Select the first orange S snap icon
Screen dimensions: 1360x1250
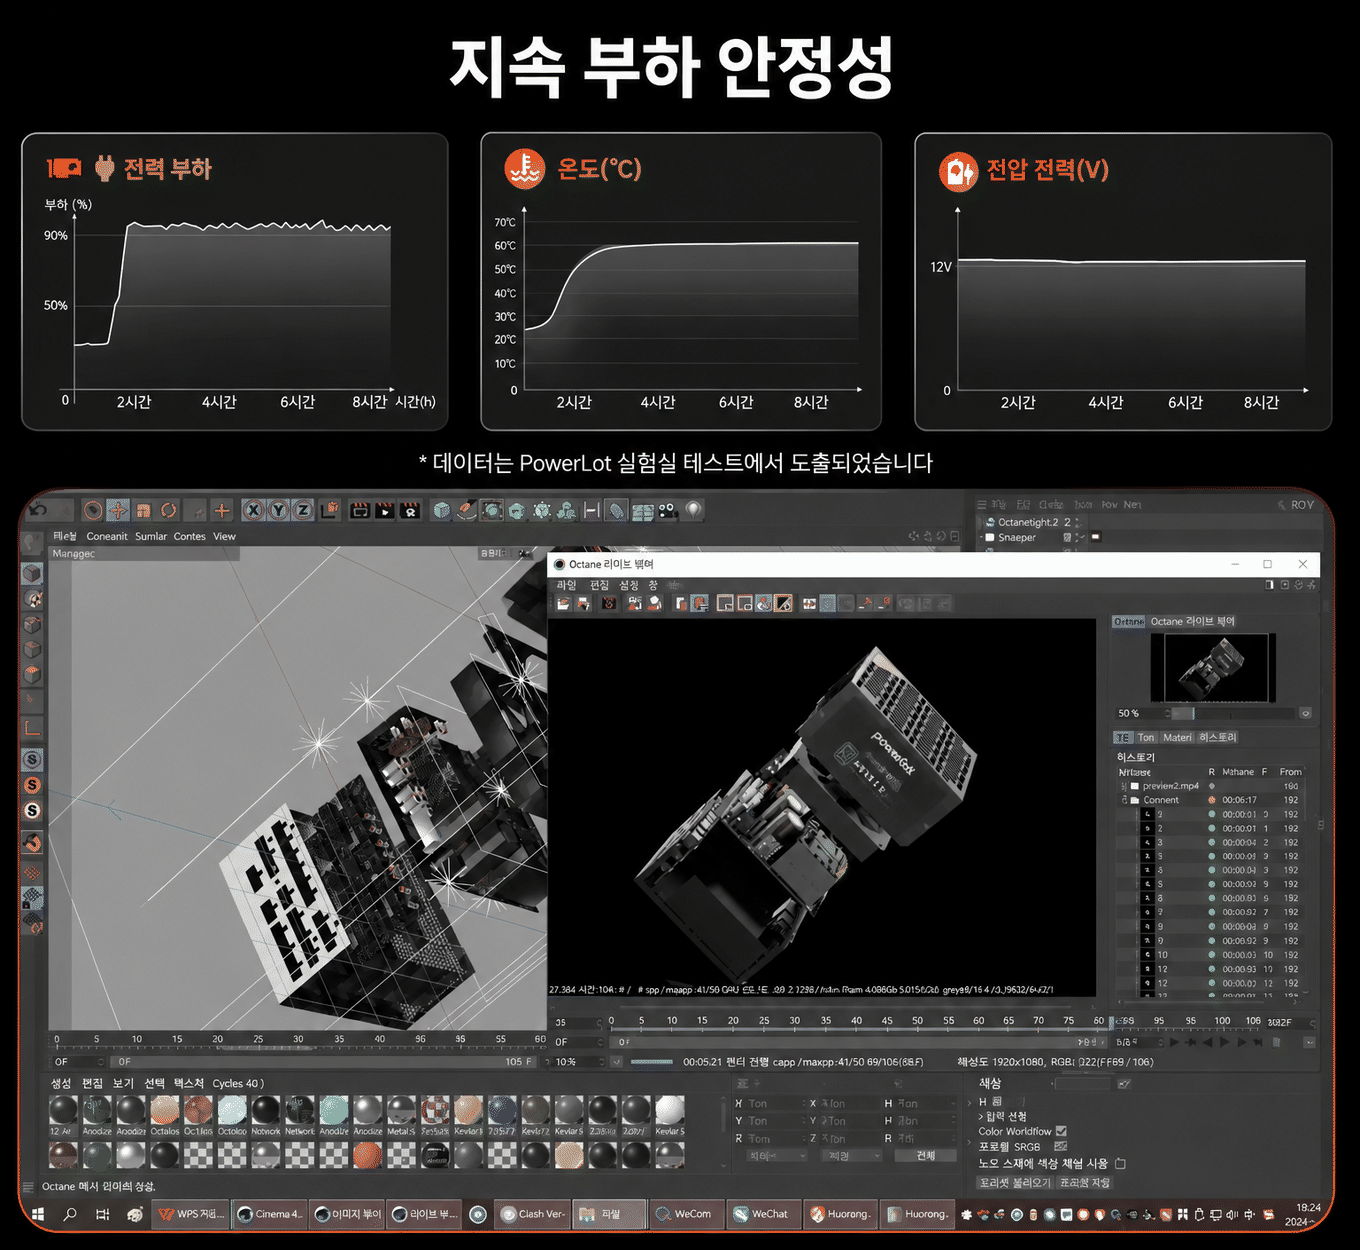click(x=33, y=785)
